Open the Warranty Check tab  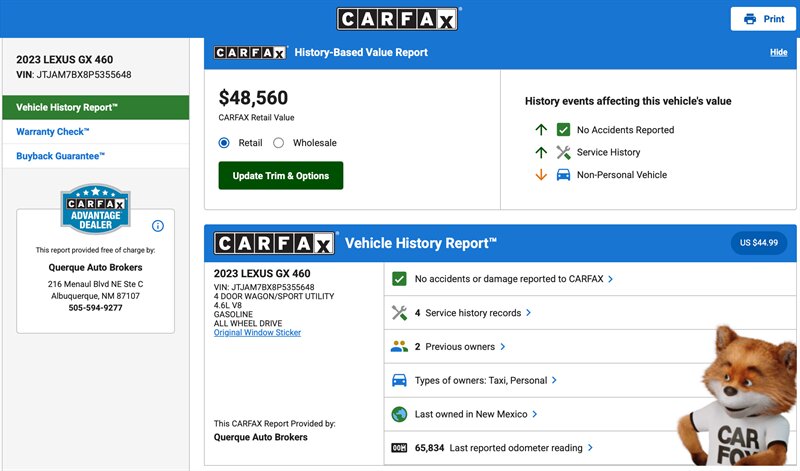(53, 132)
